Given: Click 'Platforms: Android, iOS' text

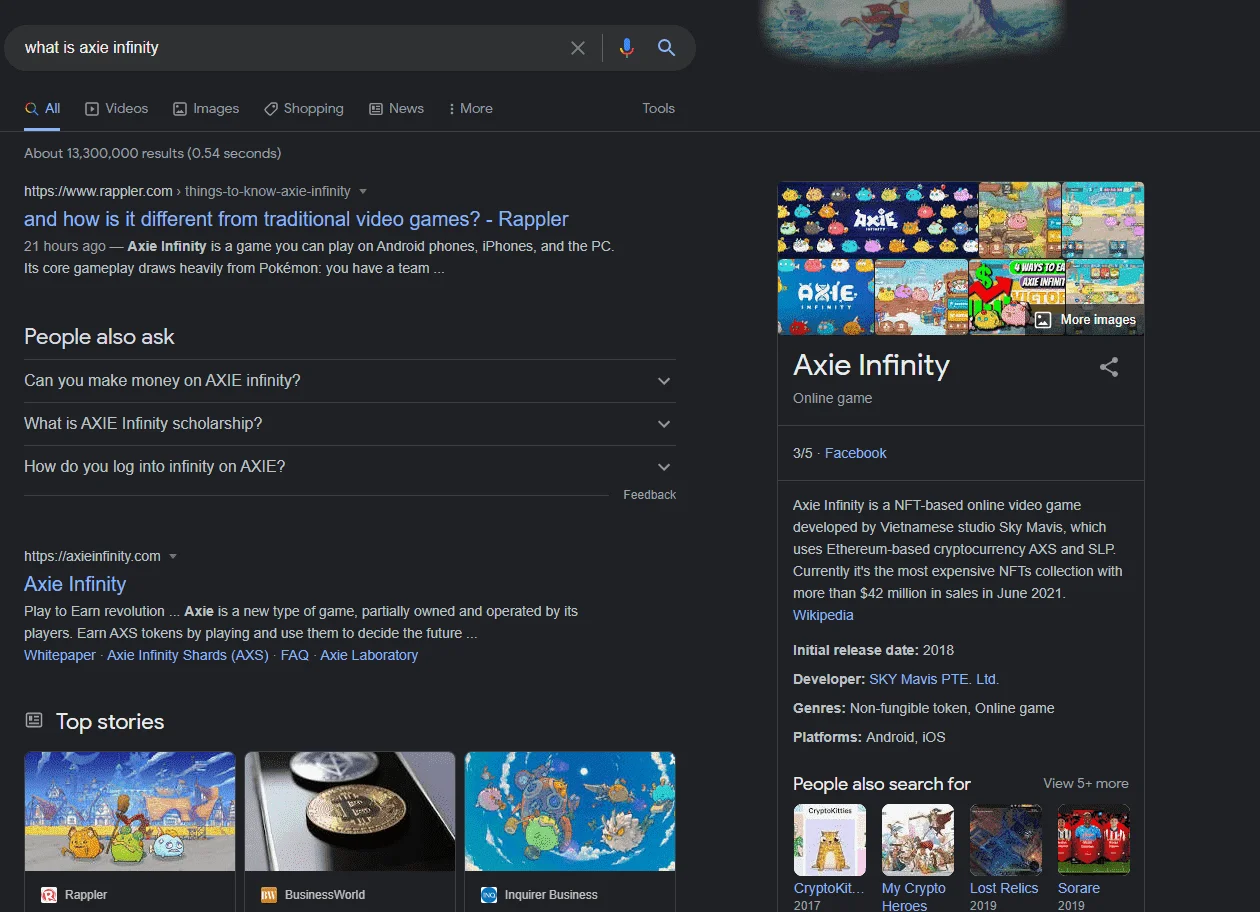Looking at the screenshot, I should [x=869, y=737].
